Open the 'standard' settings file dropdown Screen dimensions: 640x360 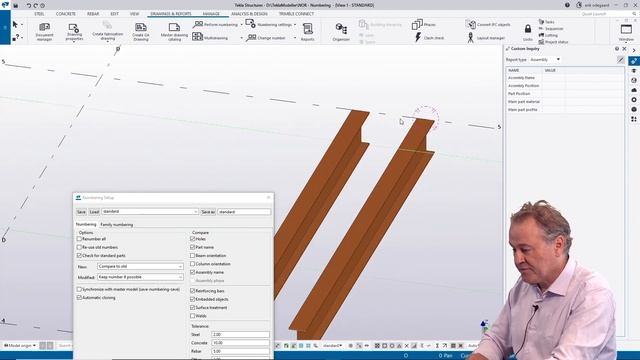point(150,212)
